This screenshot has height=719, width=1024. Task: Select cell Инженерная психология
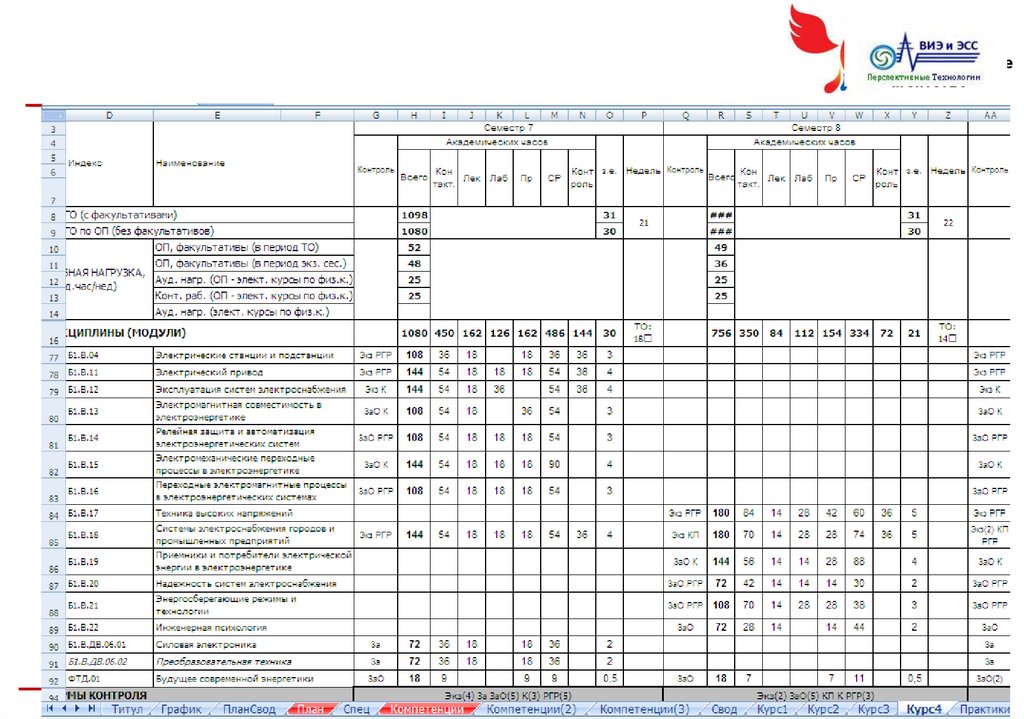(x=253, y=628)
